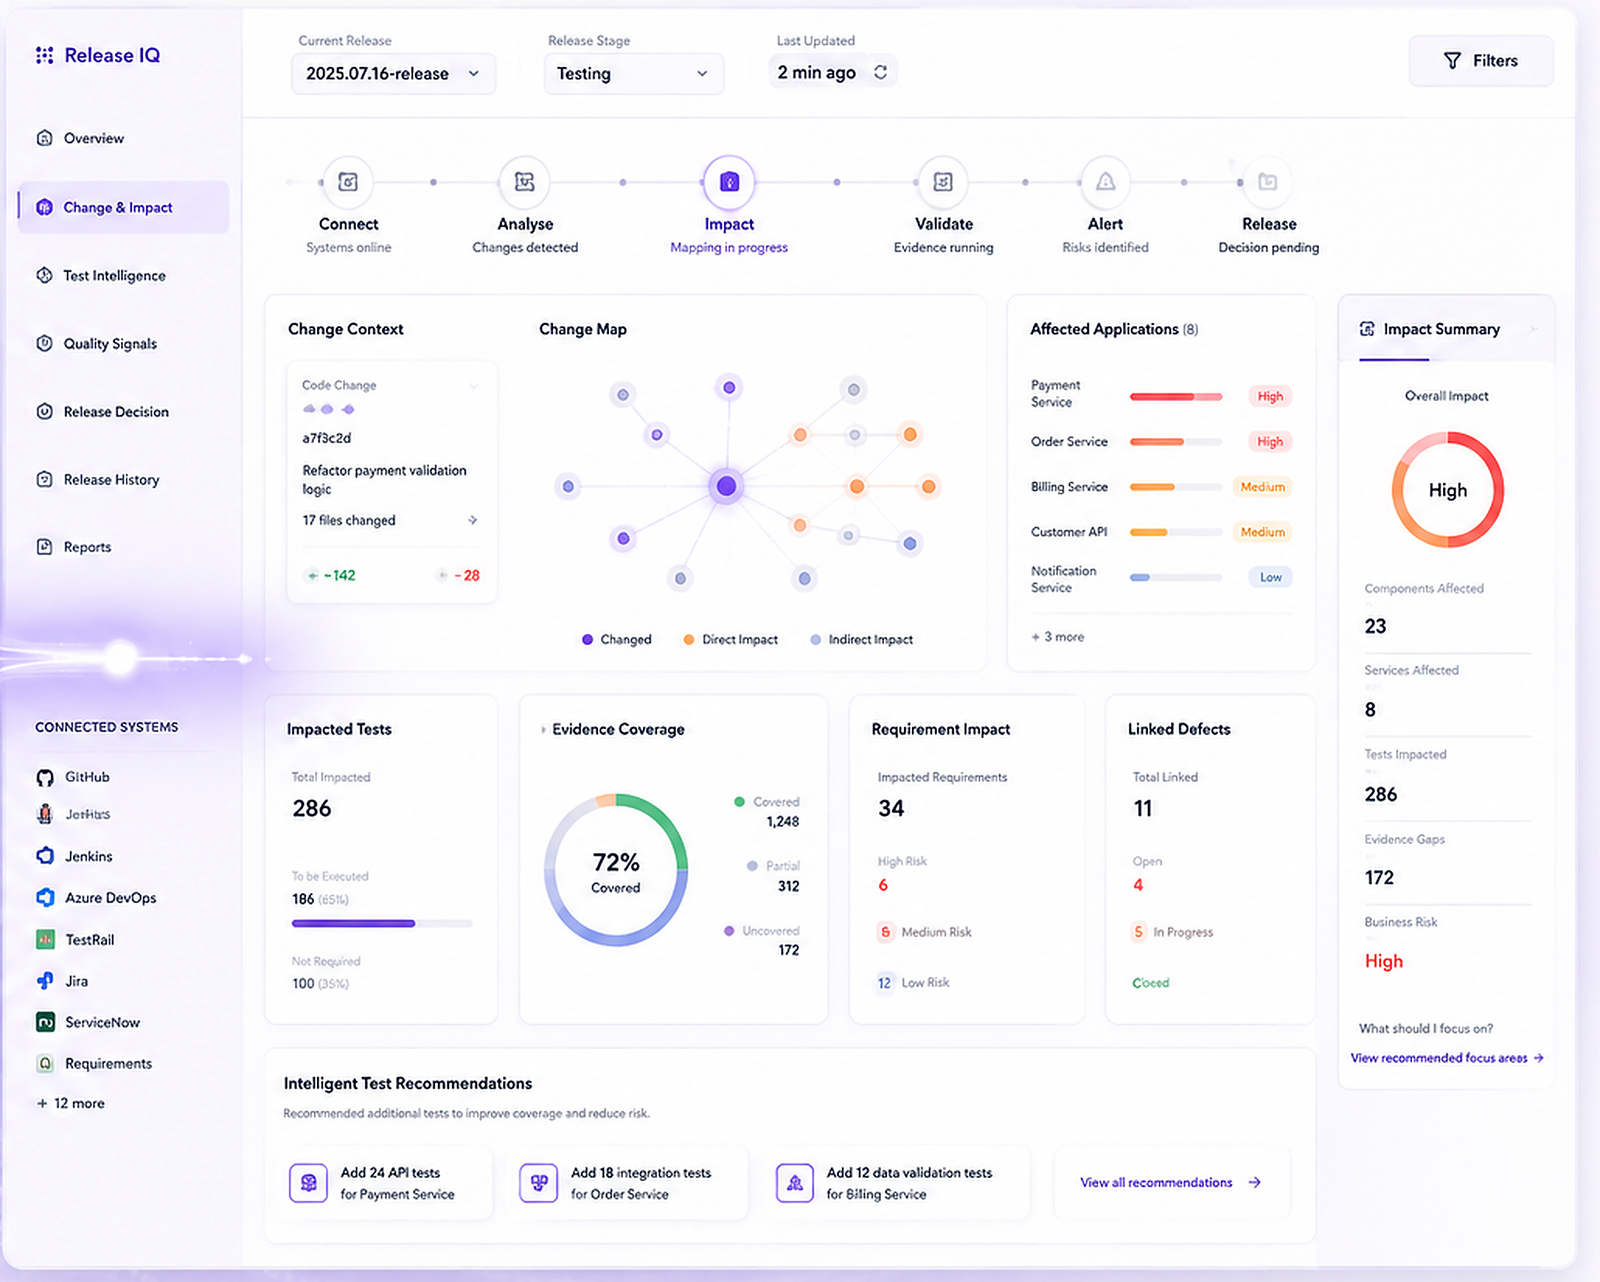This screenshot has height=1282, width=1600.
Task: Click the Overall Impact High gauge
Action: (1447, 490)
